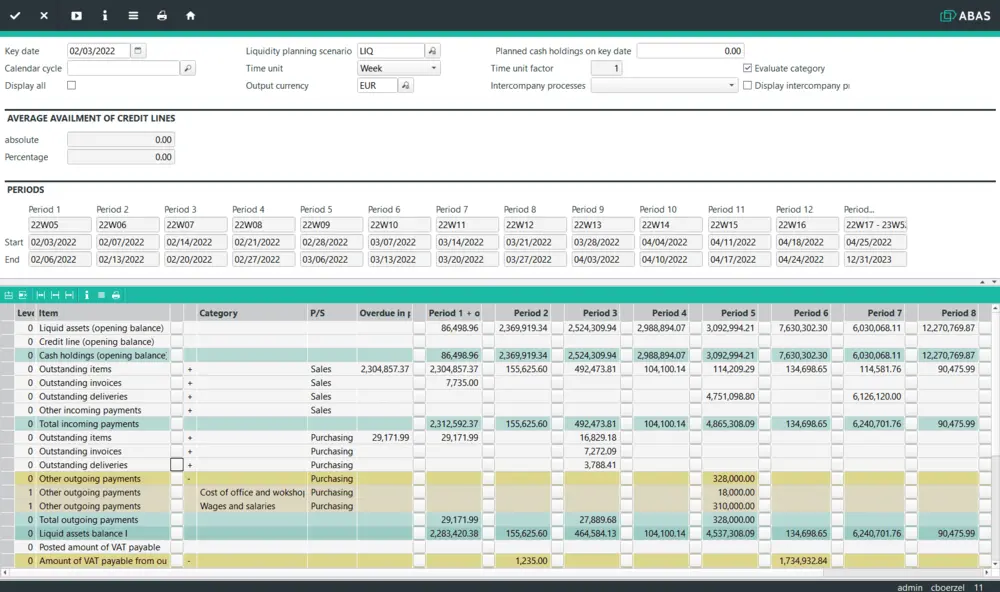Open the Intercompany processes dropdown
Image resolution: width=1000 pixels, height=592 pixels.
[664, 85]
